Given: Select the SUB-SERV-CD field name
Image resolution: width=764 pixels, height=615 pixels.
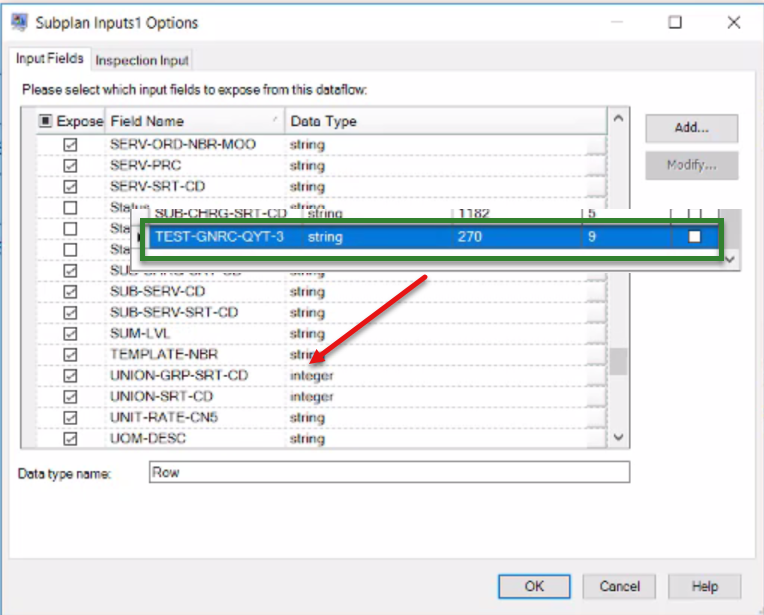Looking at the screenshot, I should tap(157, 291).
